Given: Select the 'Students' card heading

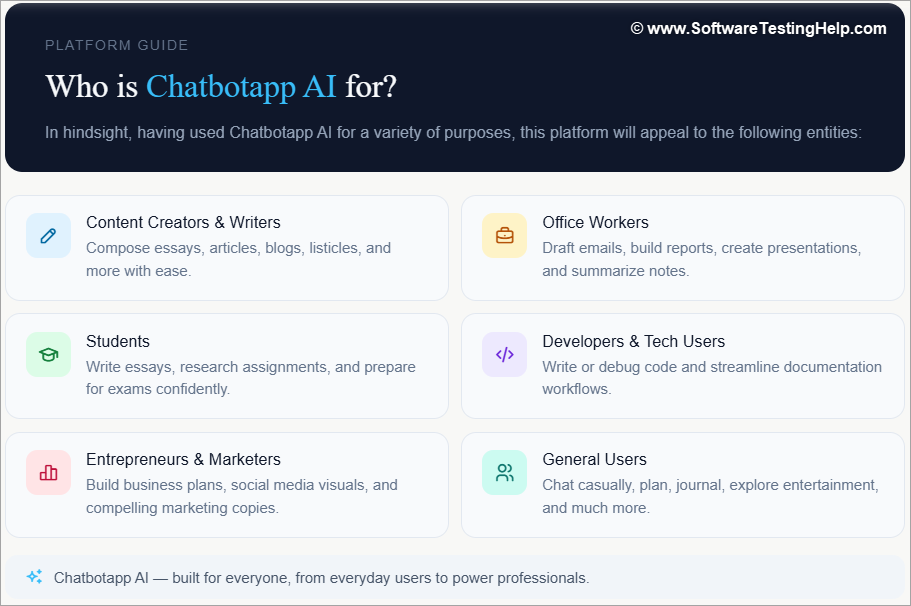Looking at the screenshot, I should tap(118, 342).
